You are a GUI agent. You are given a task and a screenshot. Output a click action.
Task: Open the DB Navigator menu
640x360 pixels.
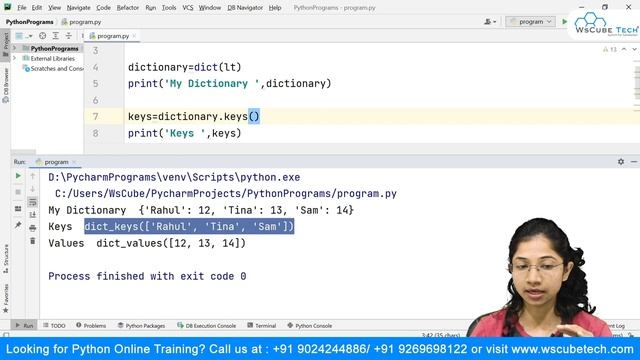(x=245, y=8)
